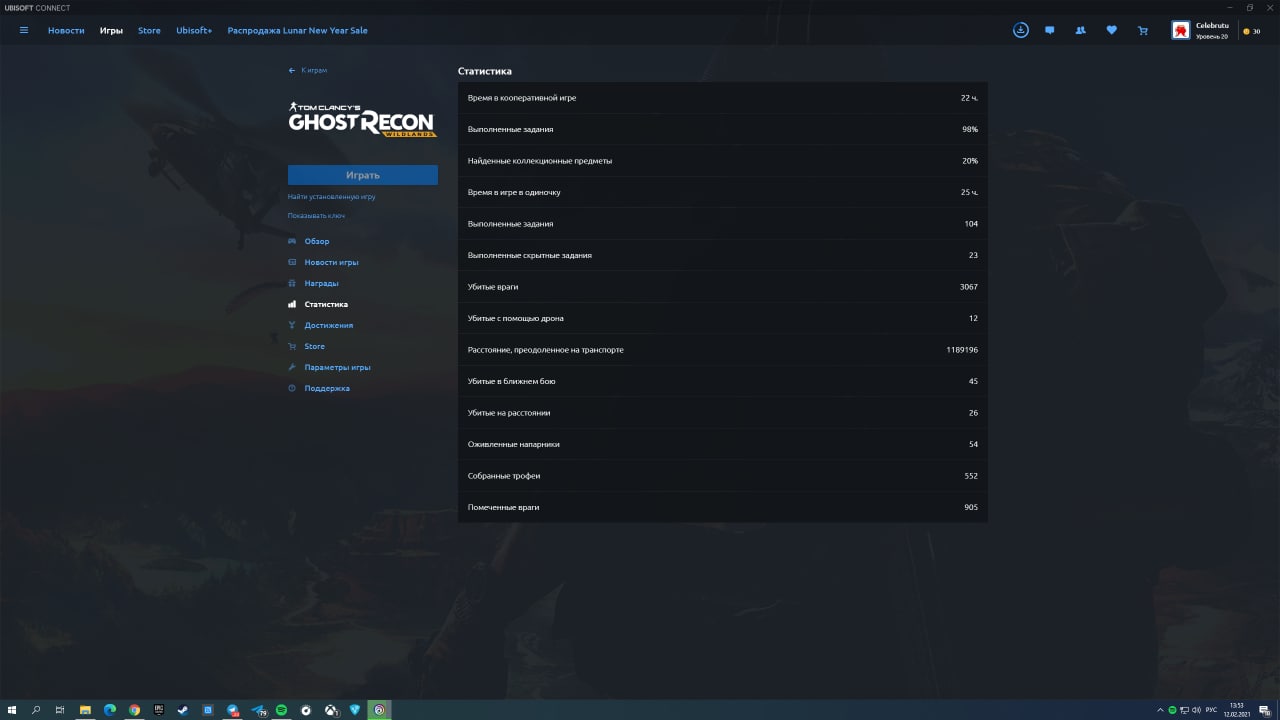
Task: Open the hamburger menu in Ubisoft Connect
Action: (24, 30)
